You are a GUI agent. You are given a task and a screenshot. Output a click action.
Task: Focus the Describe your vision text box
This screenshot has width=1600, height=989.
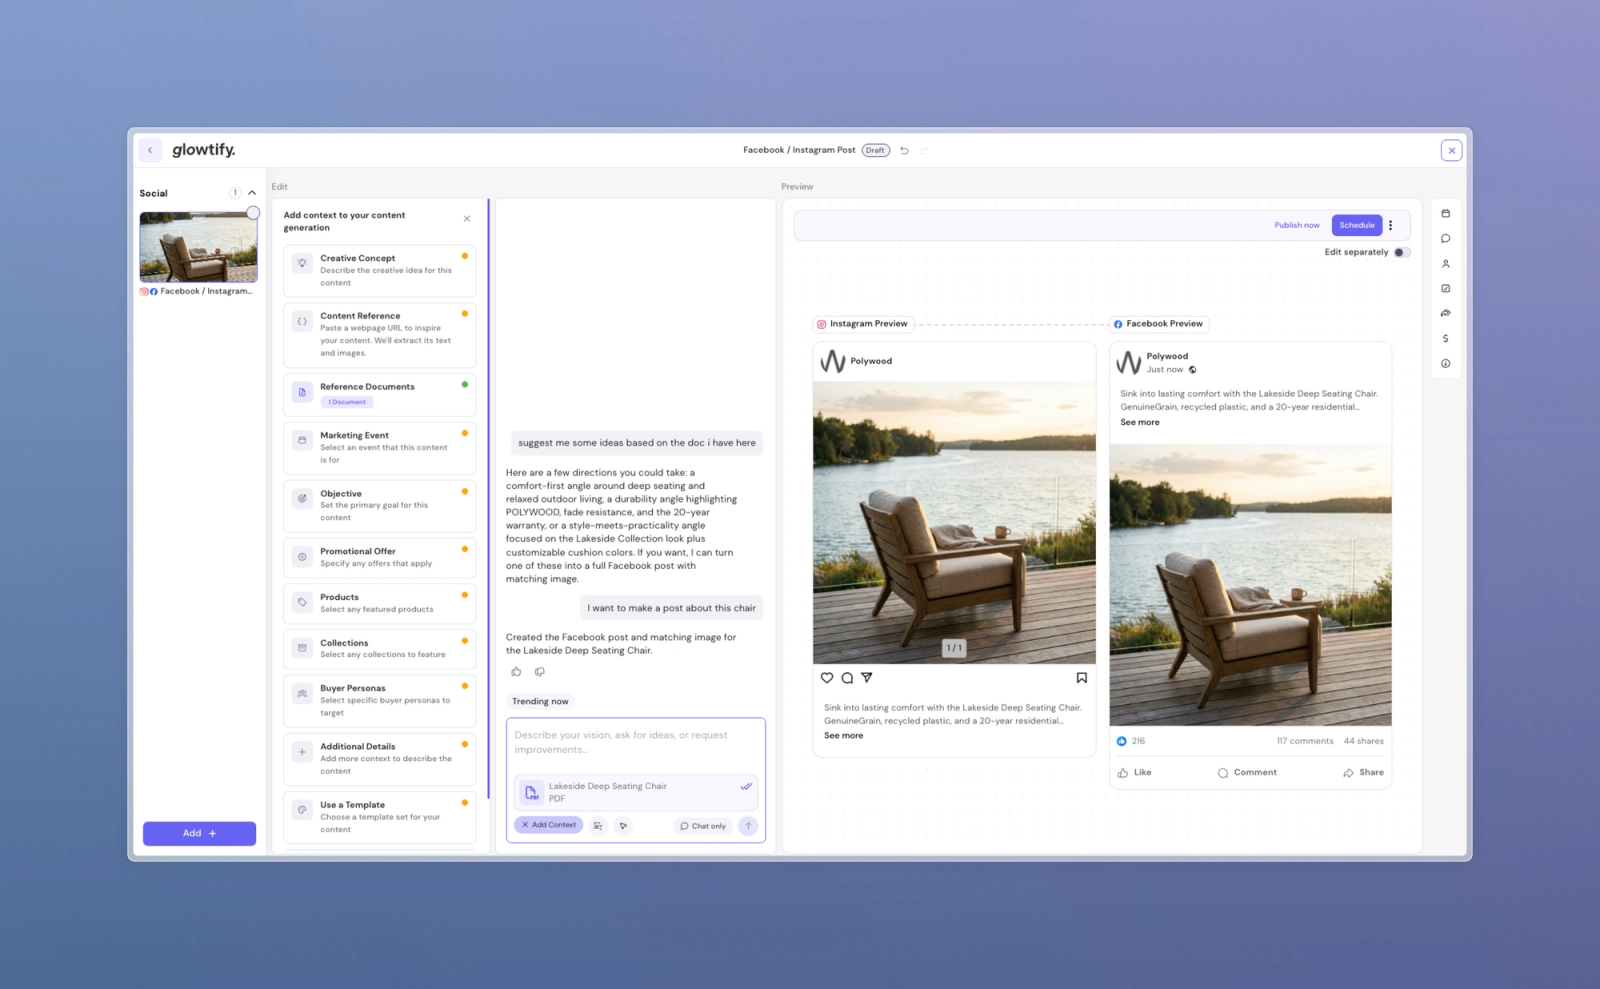click(636, 742)
